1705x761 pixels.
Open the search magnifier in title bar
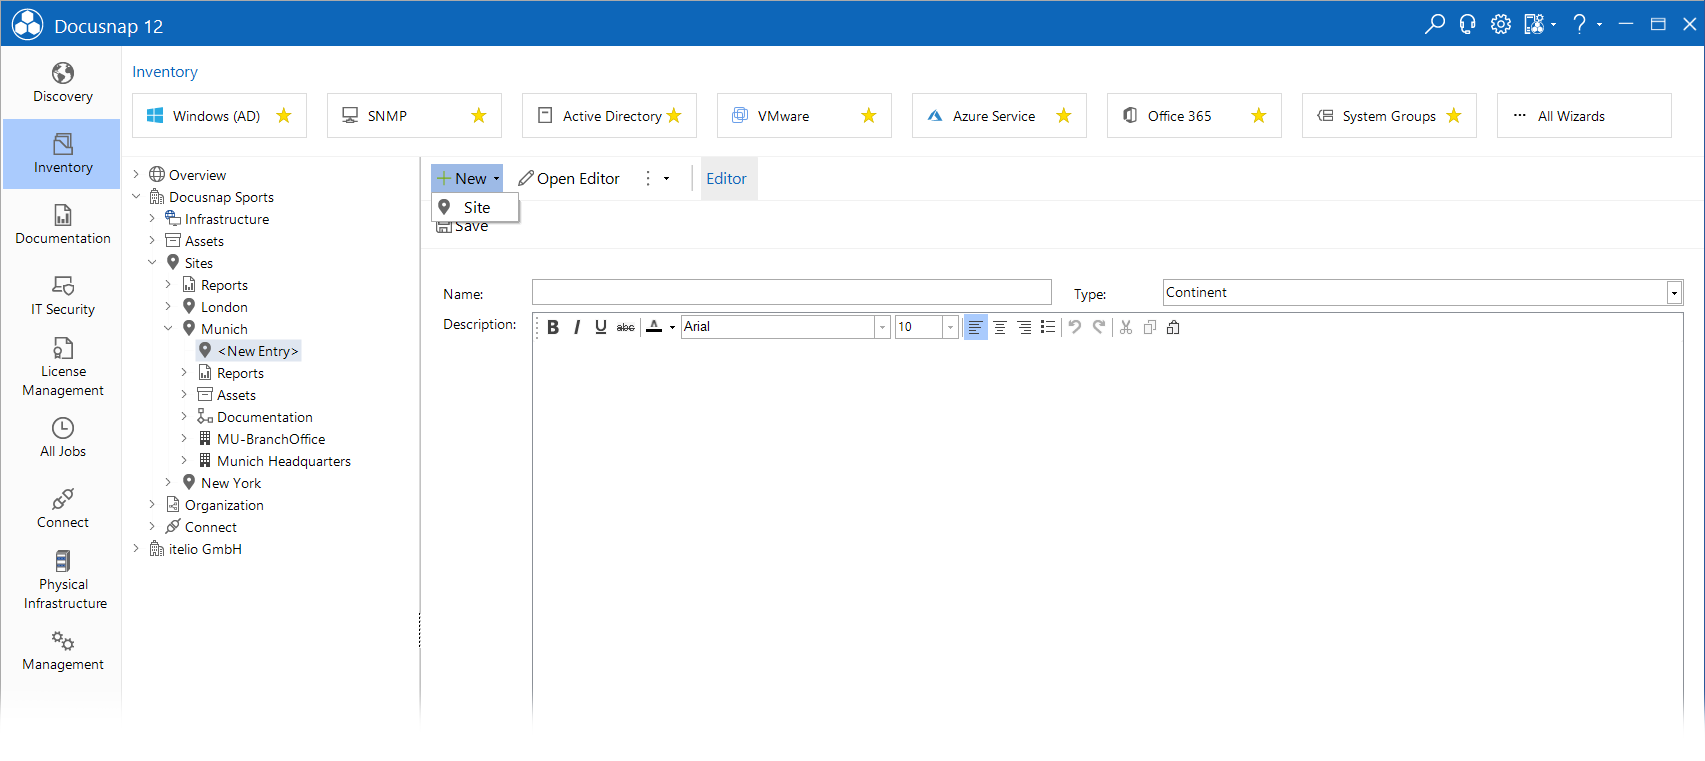pyautogui.click(x=1435, y=24)
